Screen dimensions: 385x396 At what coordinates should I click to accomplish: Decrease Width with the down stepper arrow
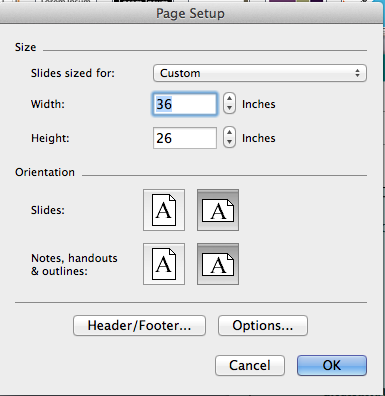point(229,108)
